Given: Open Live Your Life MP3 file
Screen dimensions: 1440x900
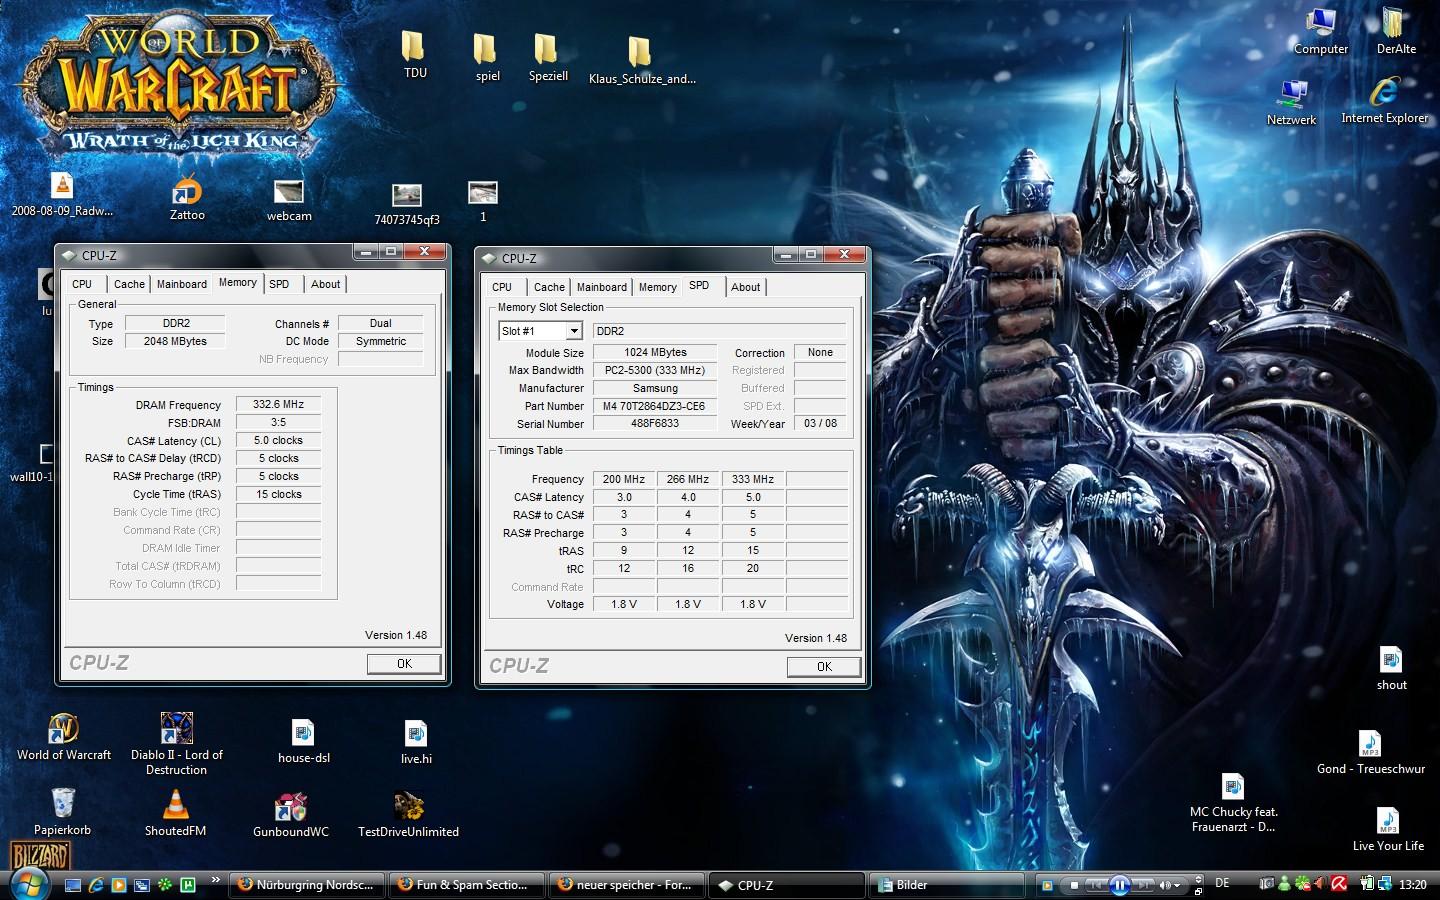Looking at the screenshot, I should [1388, 829].
